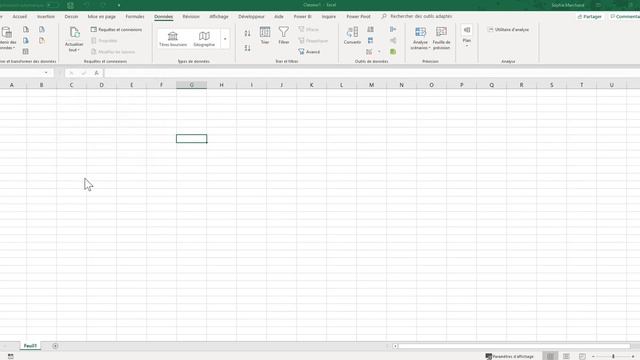
Task: Click the Remove Duplicates icon
Action: [x=370, y=40]
